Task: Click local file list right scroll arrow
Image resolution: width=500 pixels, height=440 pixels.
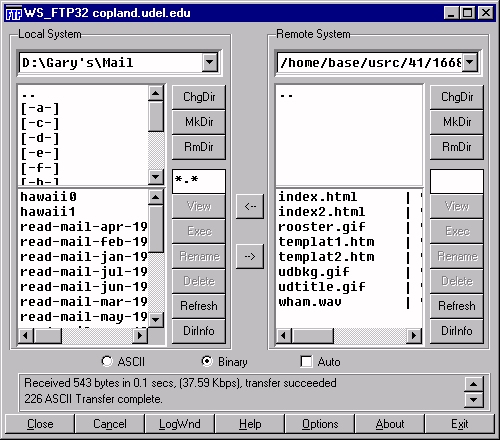Action: pos(140,335)
